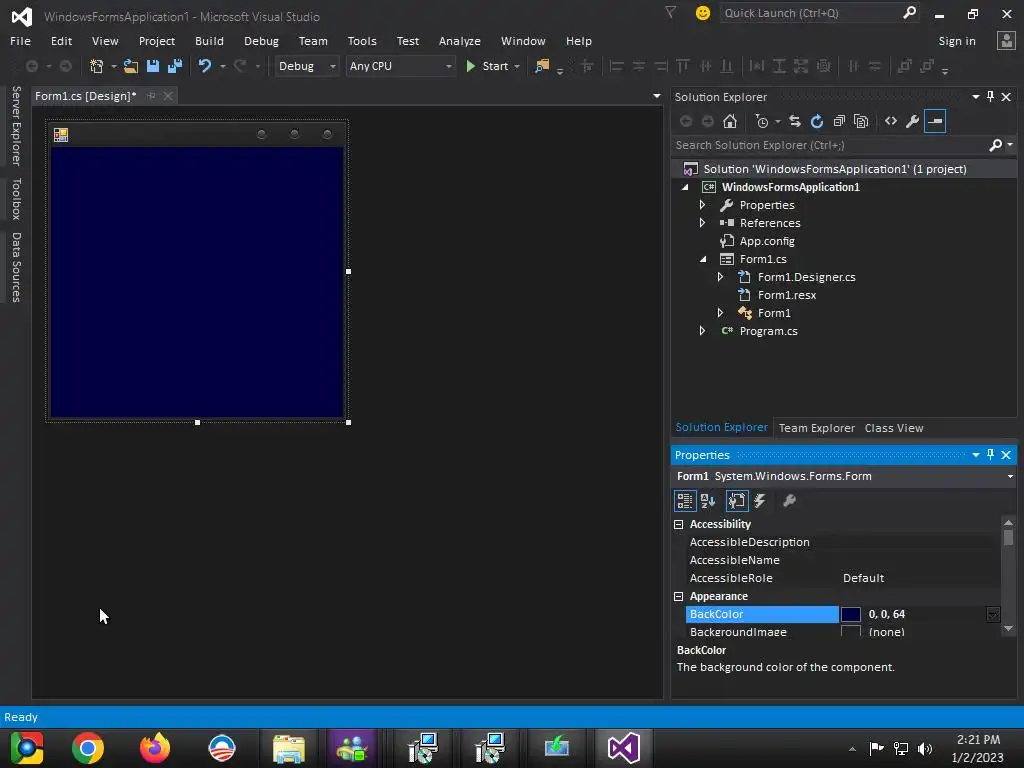
Task: Open File Explorer from the taskbar
Action: point(289,748)
